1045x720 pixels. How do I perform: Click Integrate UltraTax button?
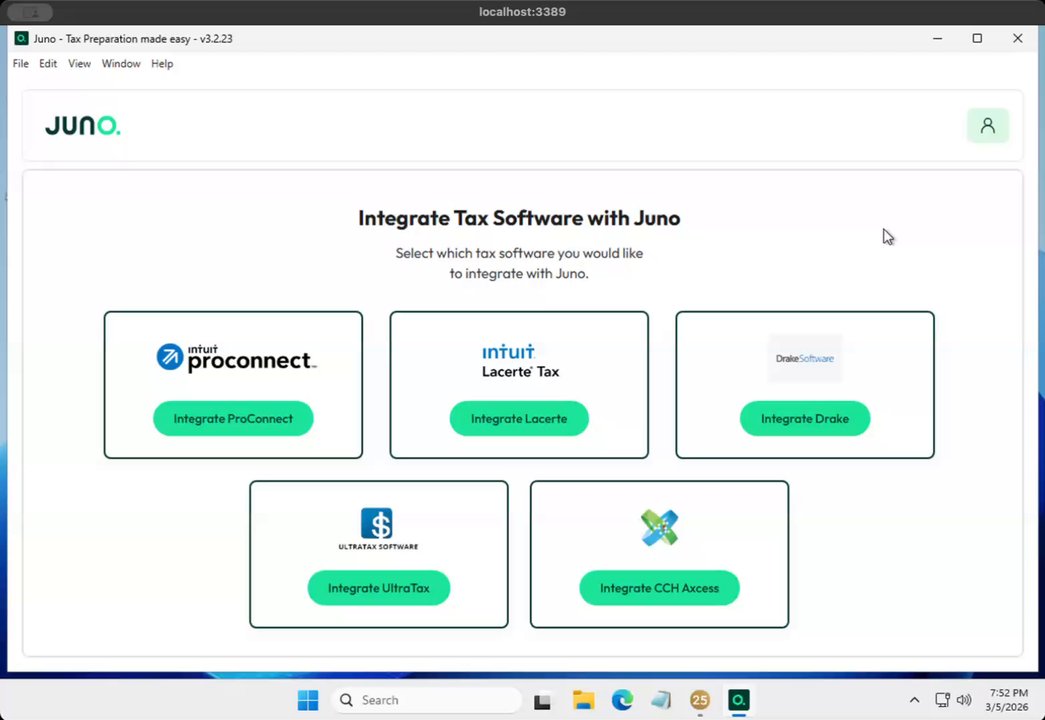pyautogui.click(x=379, y=588)
